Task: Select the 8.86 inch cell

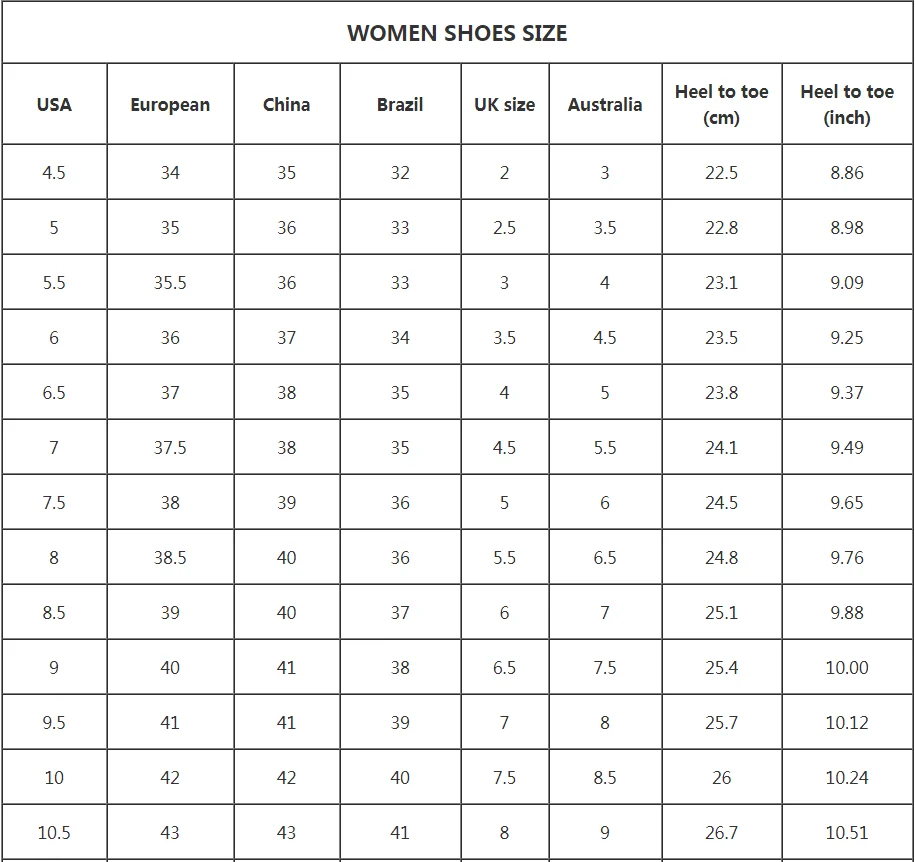Action: 847,173
